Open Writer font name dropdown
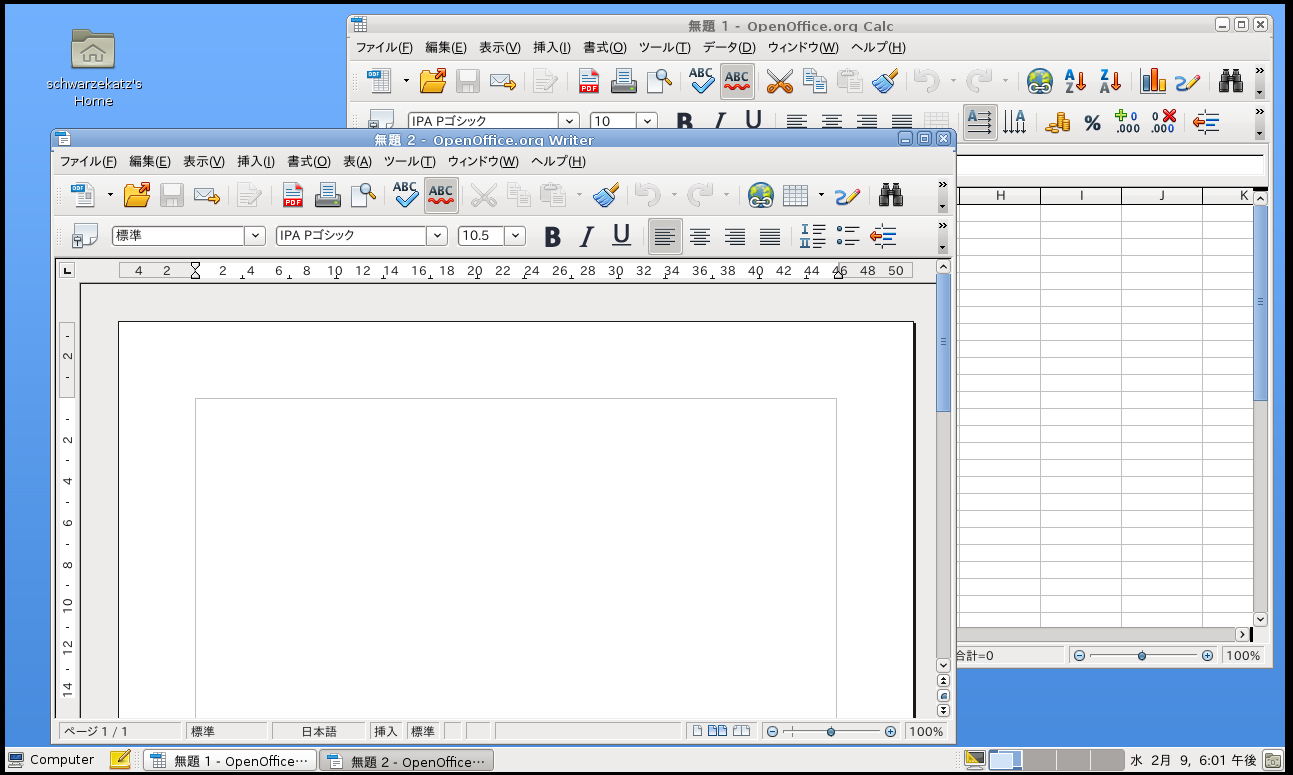The image size is (1293, 775). point(436,236)
